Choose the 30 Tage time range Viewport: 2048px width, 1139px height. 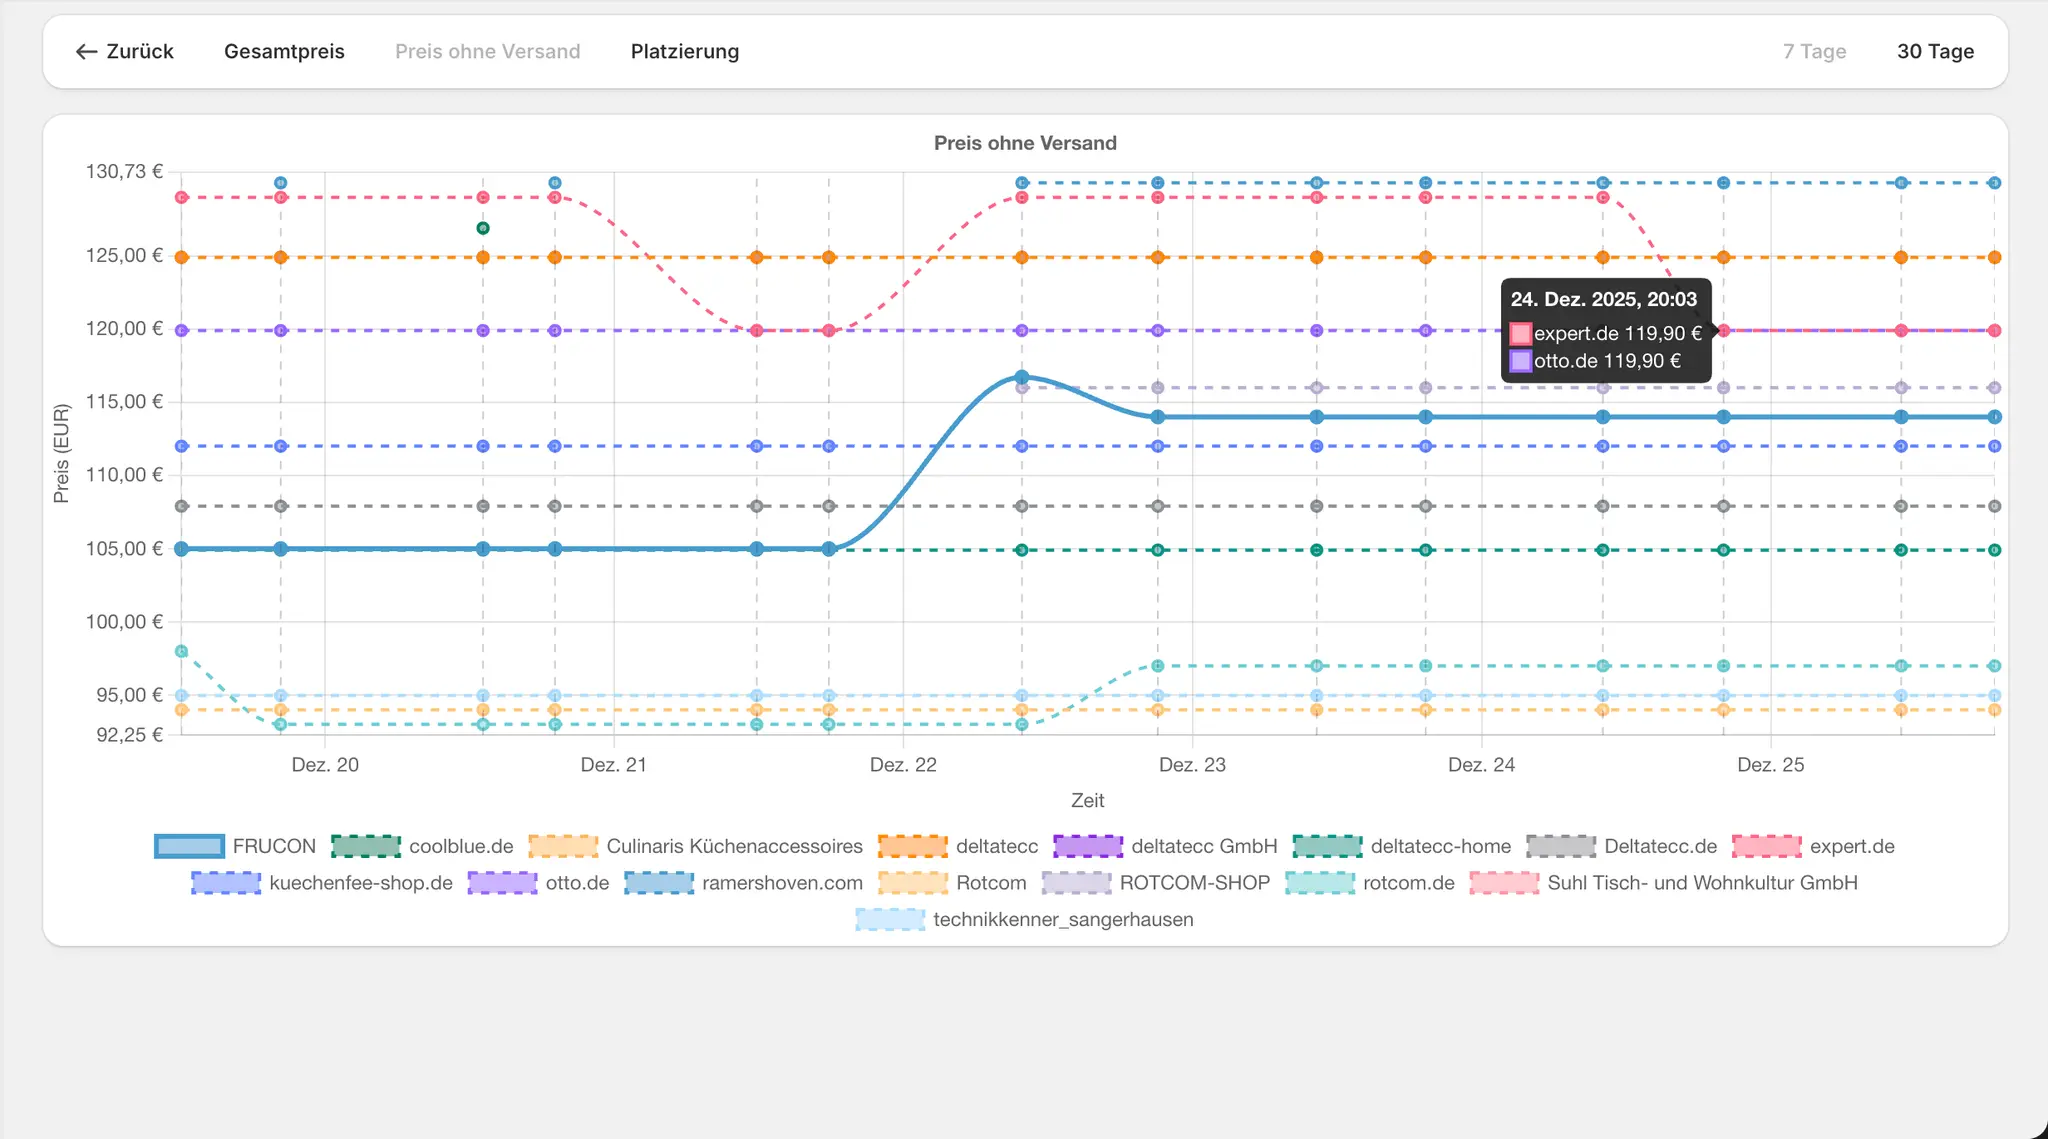tap(1935, 52)
